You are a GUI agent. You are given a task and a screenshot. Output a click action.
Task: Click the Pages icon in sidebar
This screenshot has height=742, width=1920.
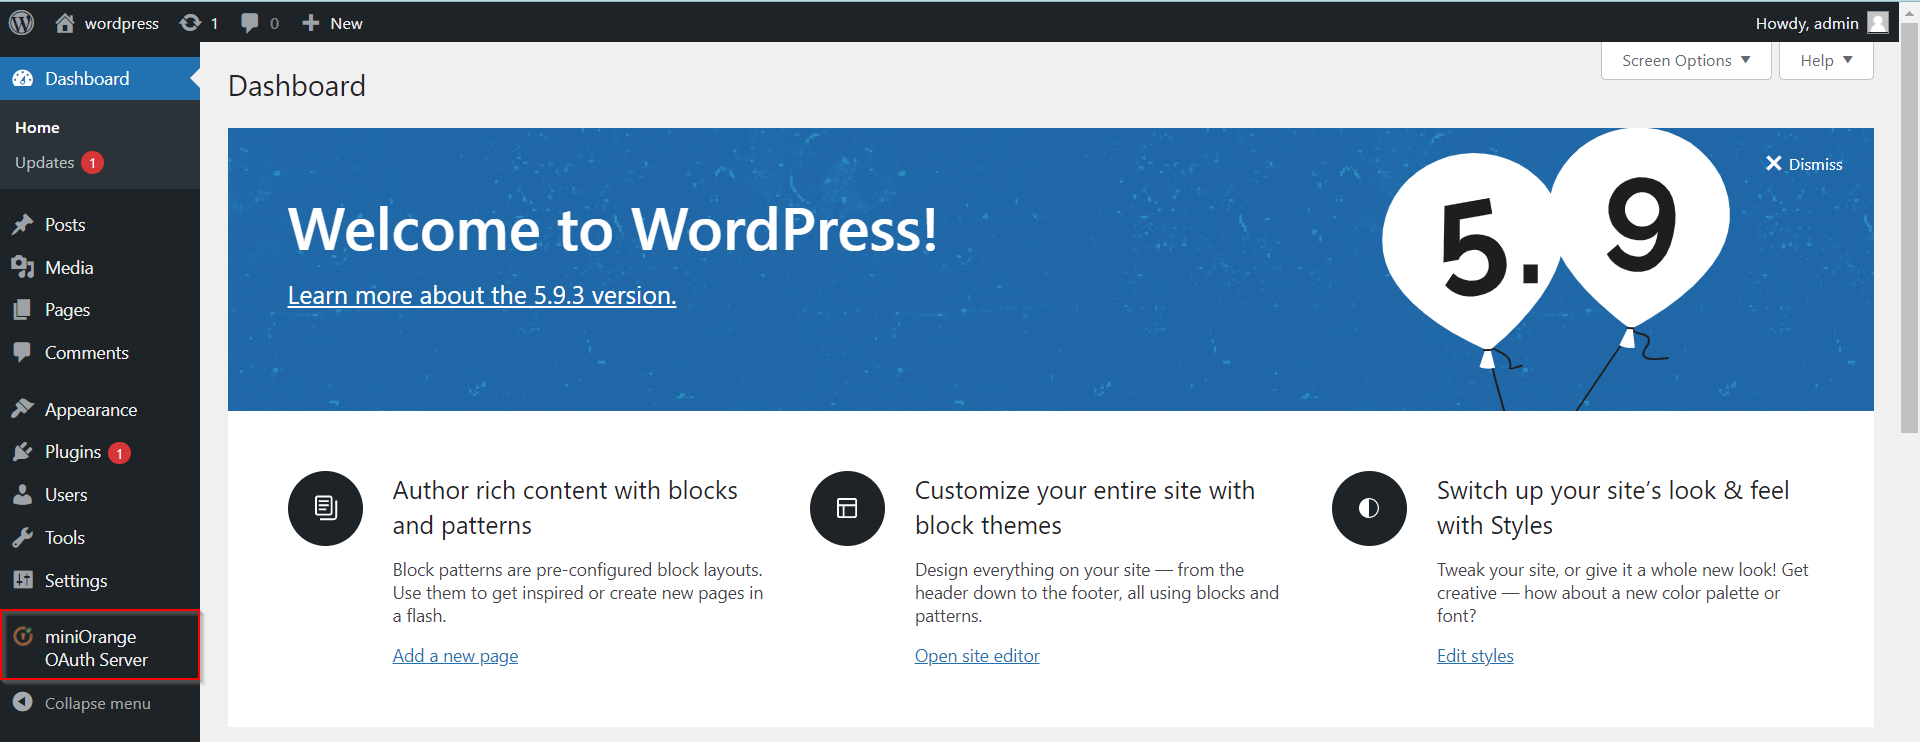click(22, 310)
